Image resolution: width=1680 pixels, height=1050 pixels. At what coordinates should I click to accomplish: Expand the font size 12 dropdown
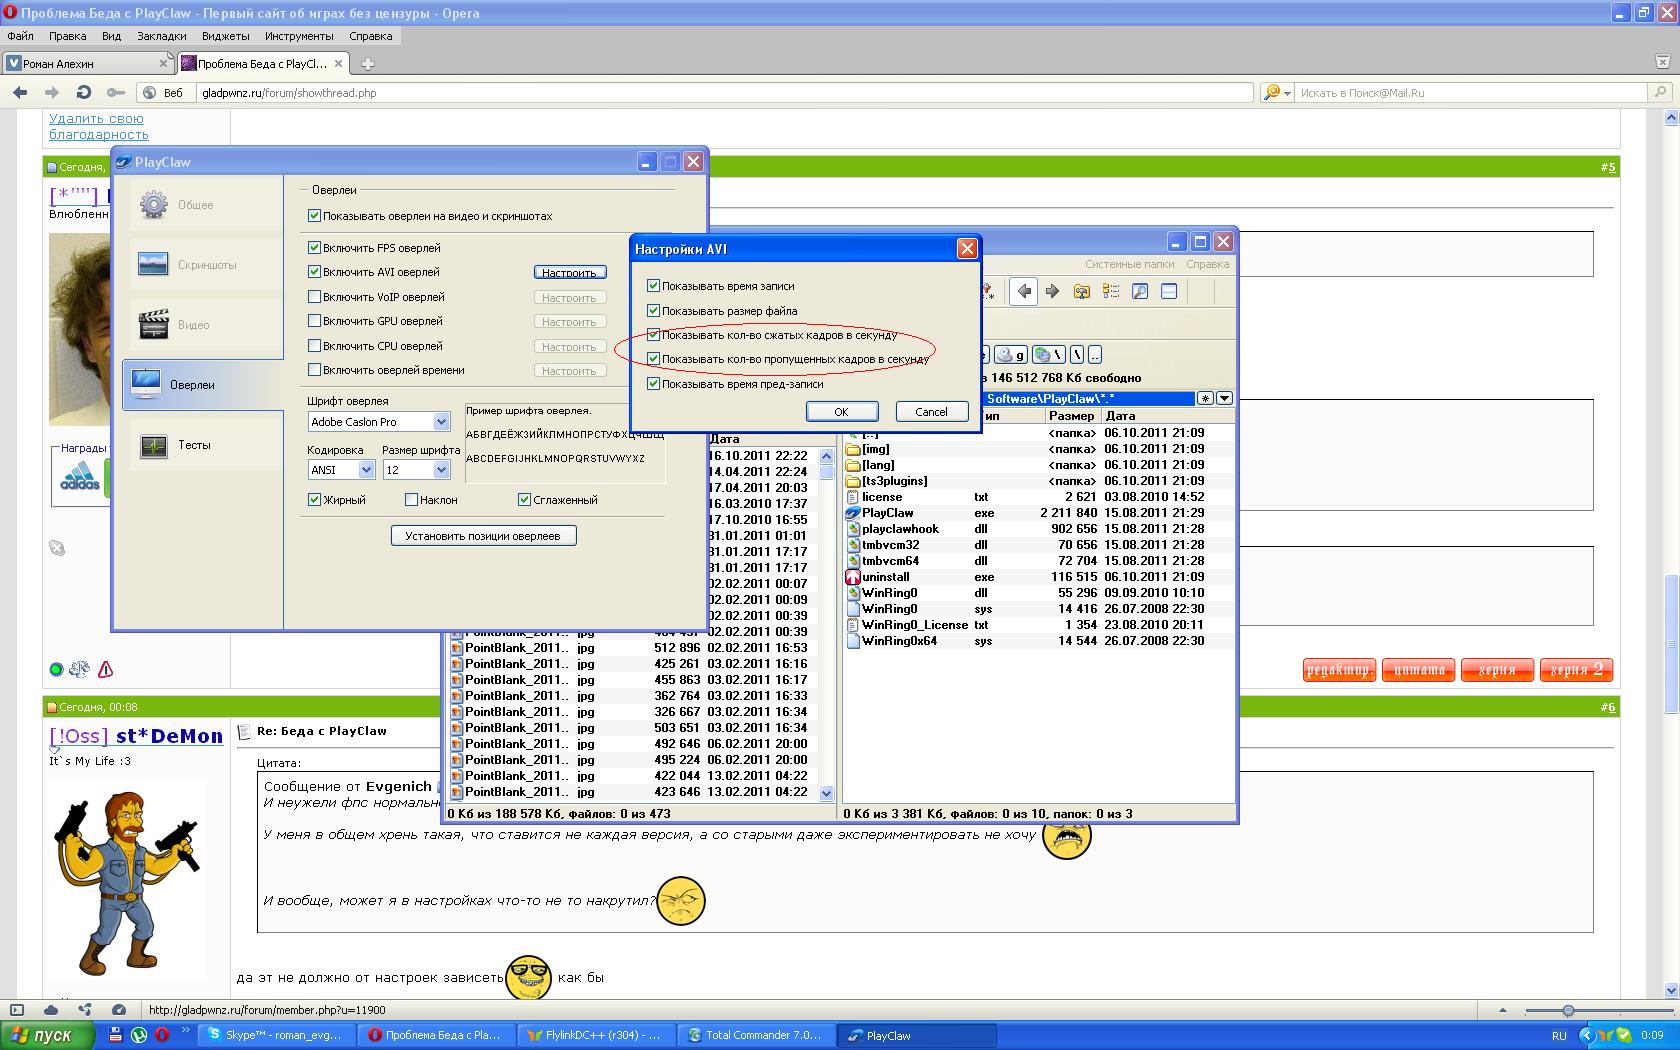[441, 470]
